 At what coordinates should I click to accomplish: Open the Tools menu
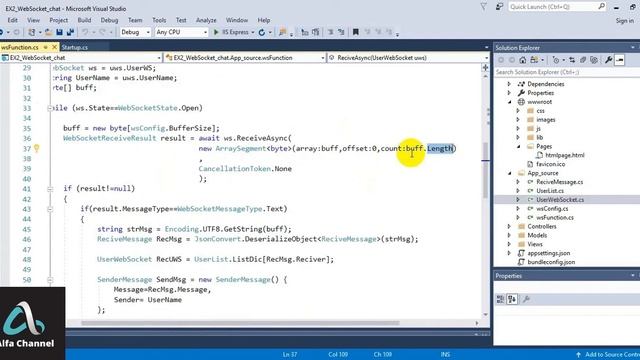click(159, 20)
